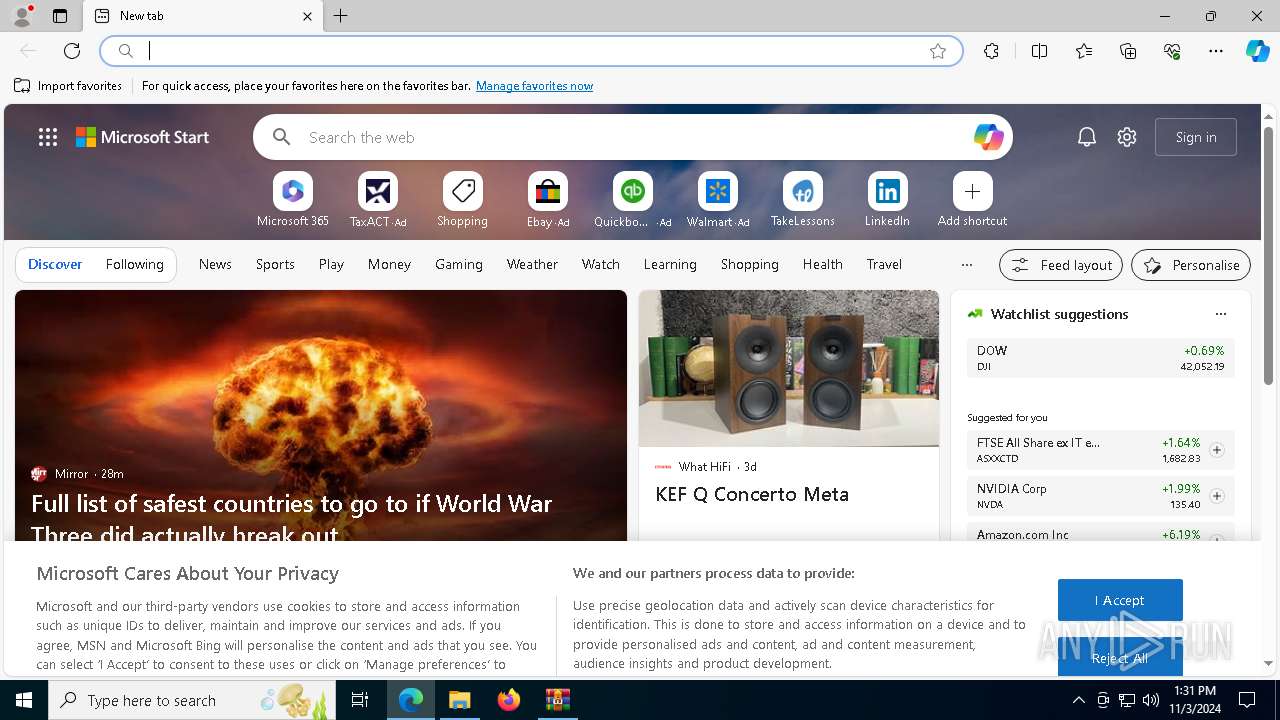Screen dimensions: 1280x720
Task: Open Edge Settings and more menu
Action: point(1216,51)
